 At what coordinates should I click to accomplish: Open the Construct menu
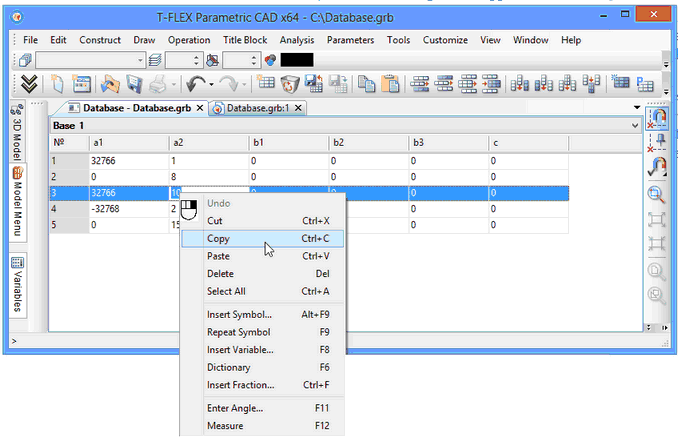click(100, 40)
